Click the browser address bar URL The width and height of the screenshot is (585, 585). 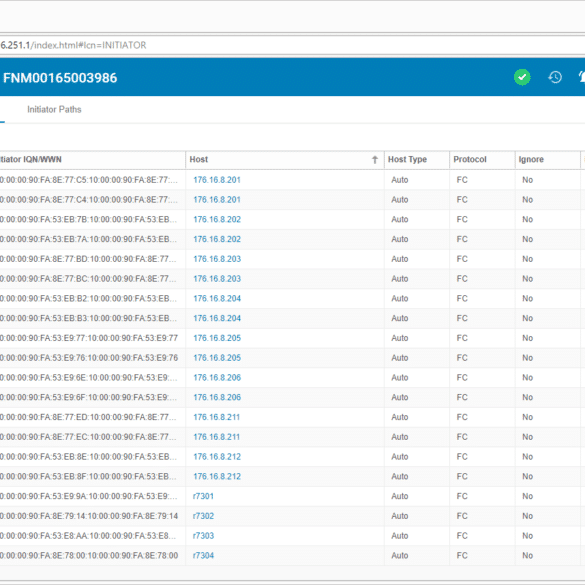coord(73,45)
